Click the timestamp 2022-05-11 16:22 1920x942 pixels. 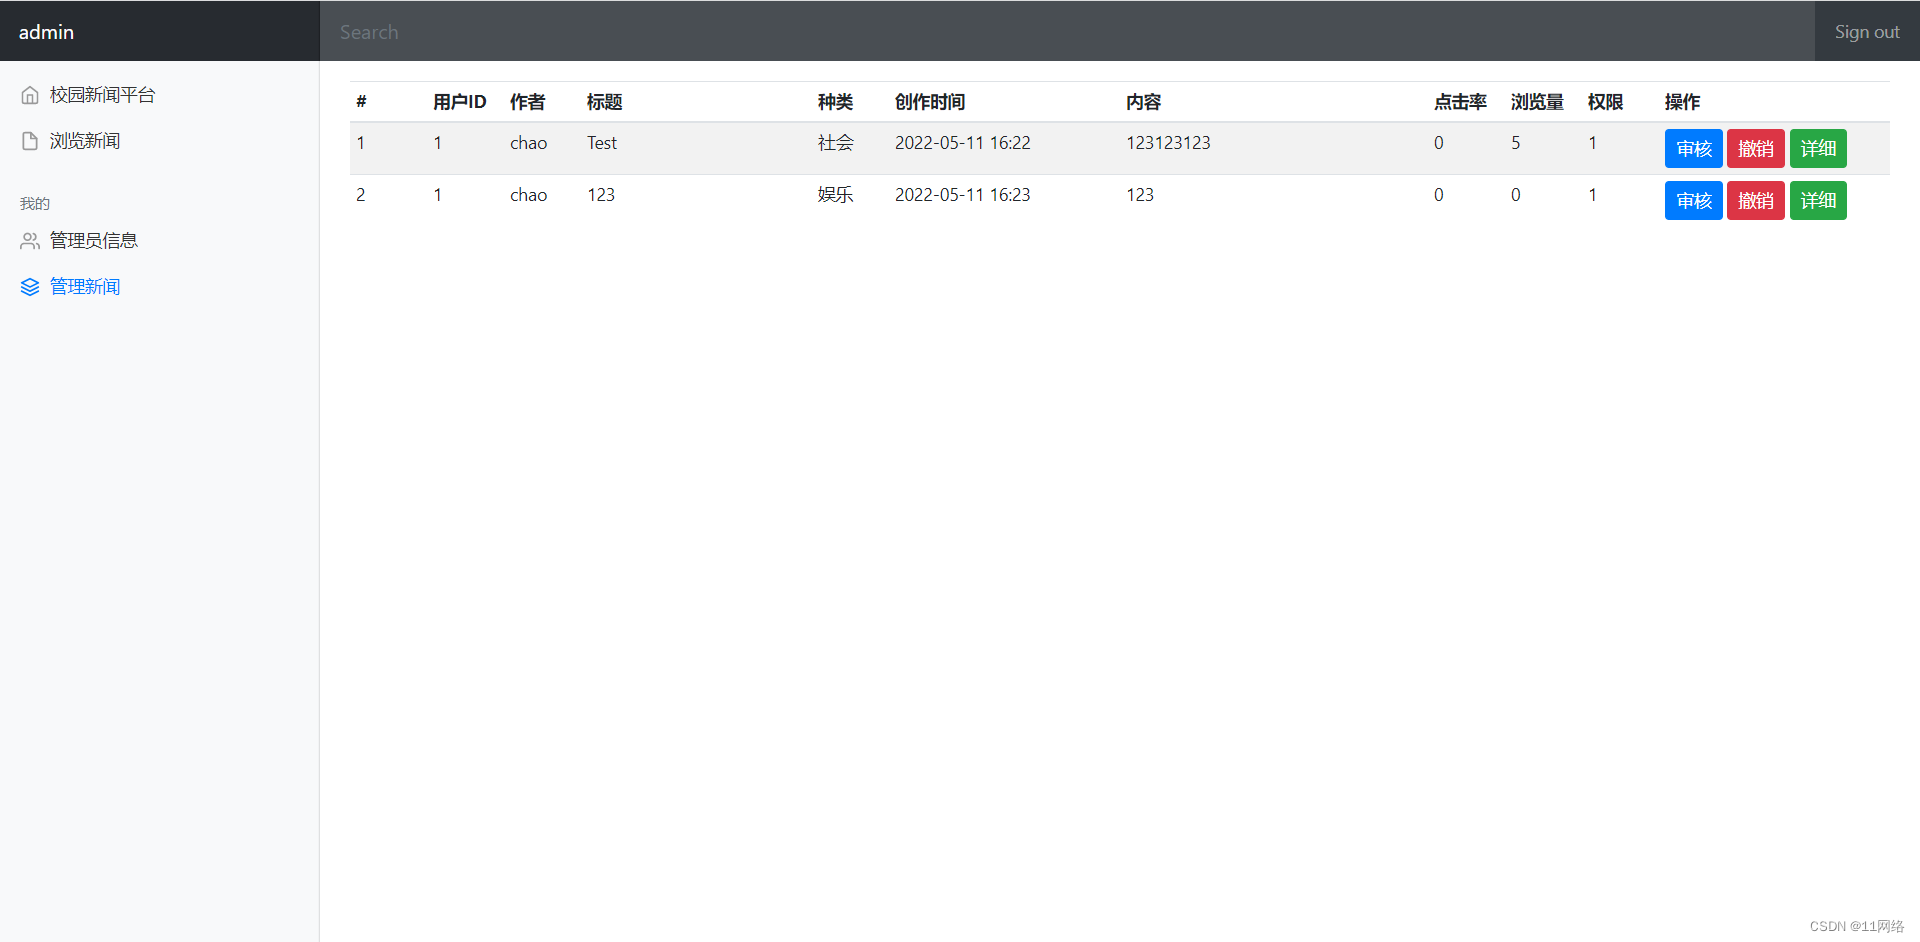point(962,143)
